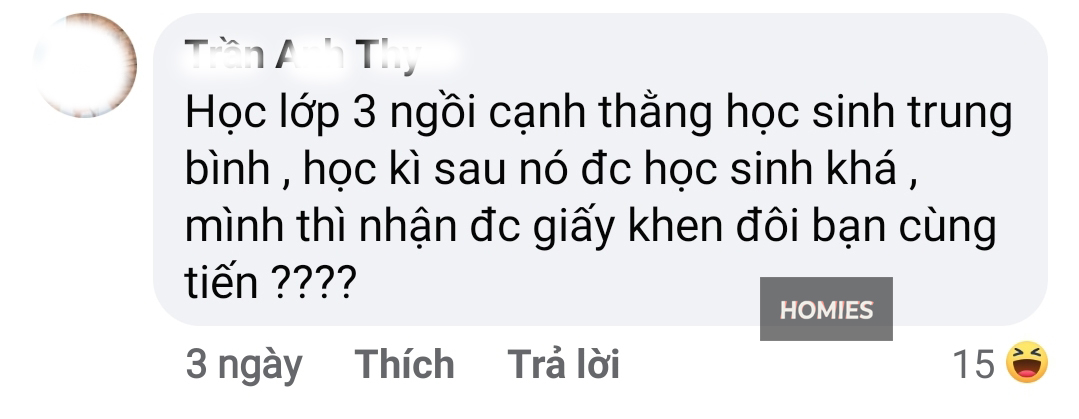Click the phrase "học sinh khá" in the comment
The height and width of the screenshot is (419, 1079).
click(x=771, y=169)
